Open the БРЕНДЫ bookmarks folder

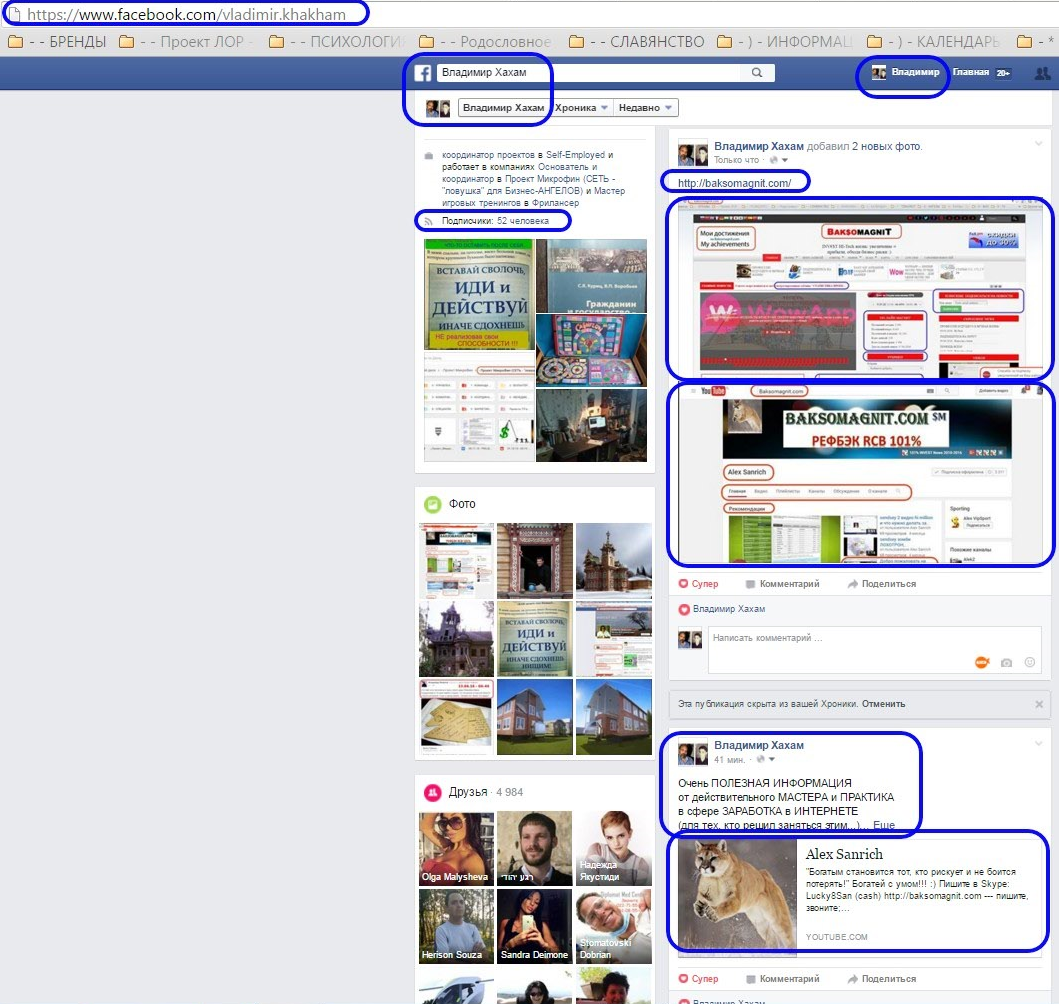[57, 42]
